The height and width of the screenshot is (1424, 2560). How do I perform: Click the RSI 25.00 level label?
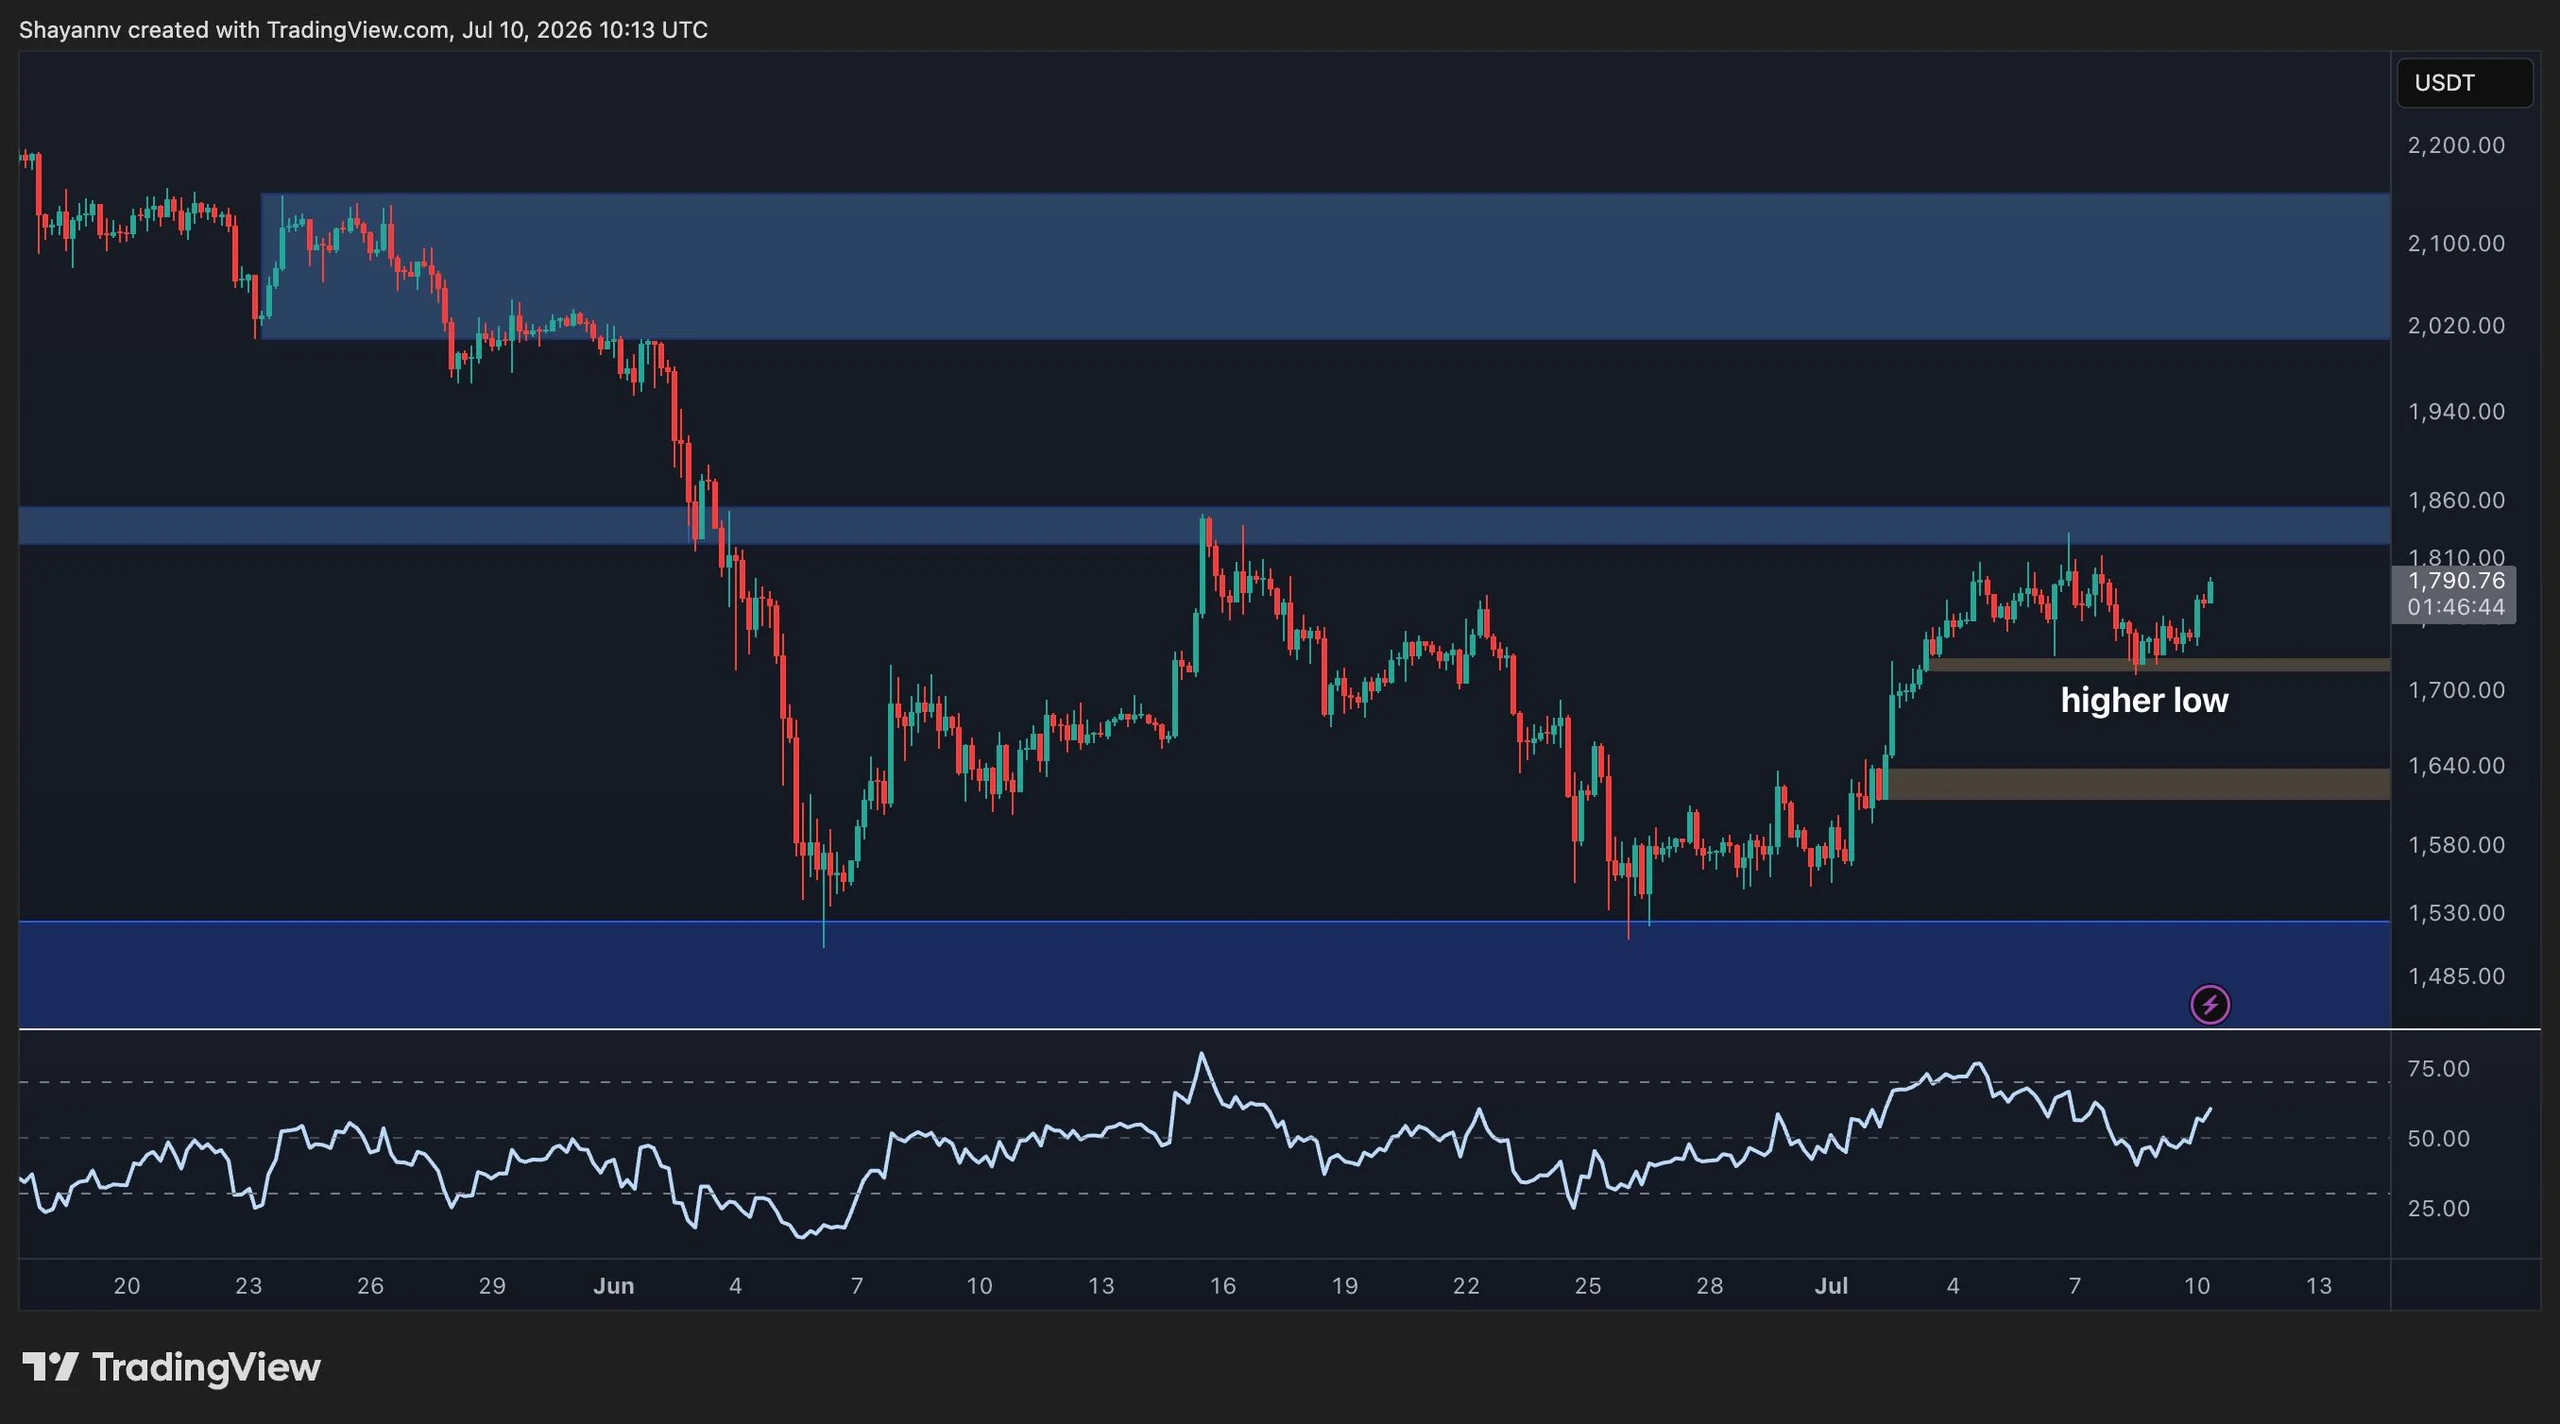coord(2438,1209)
